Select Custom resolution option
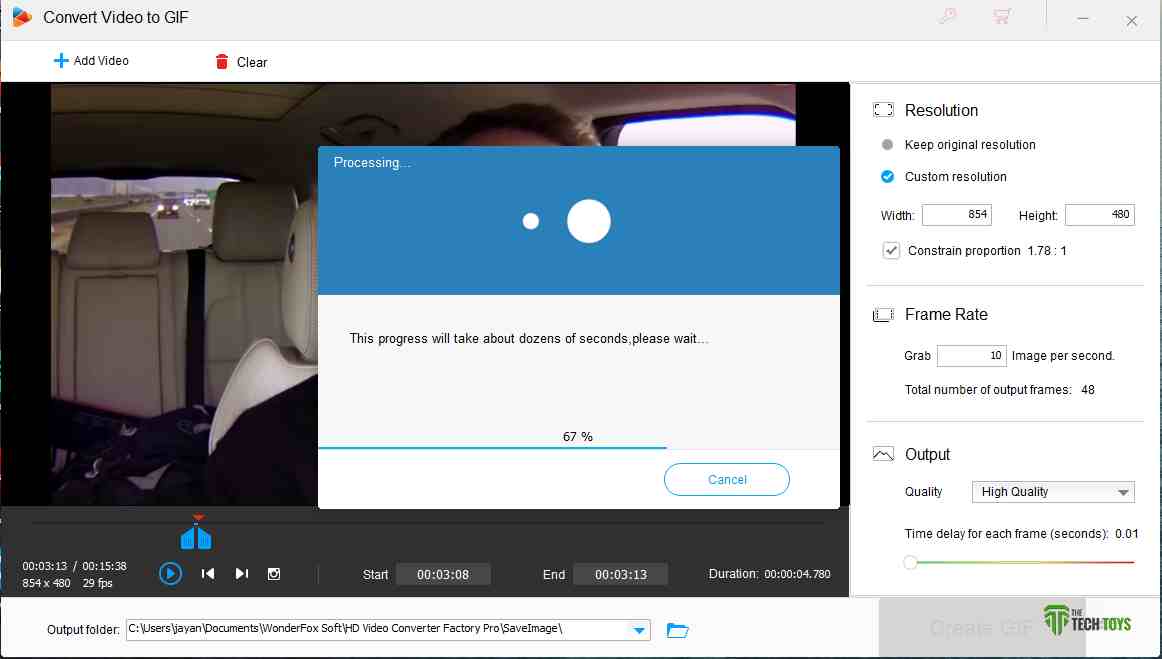Viewport: 1162px width, 659px height. pos(887,176)
